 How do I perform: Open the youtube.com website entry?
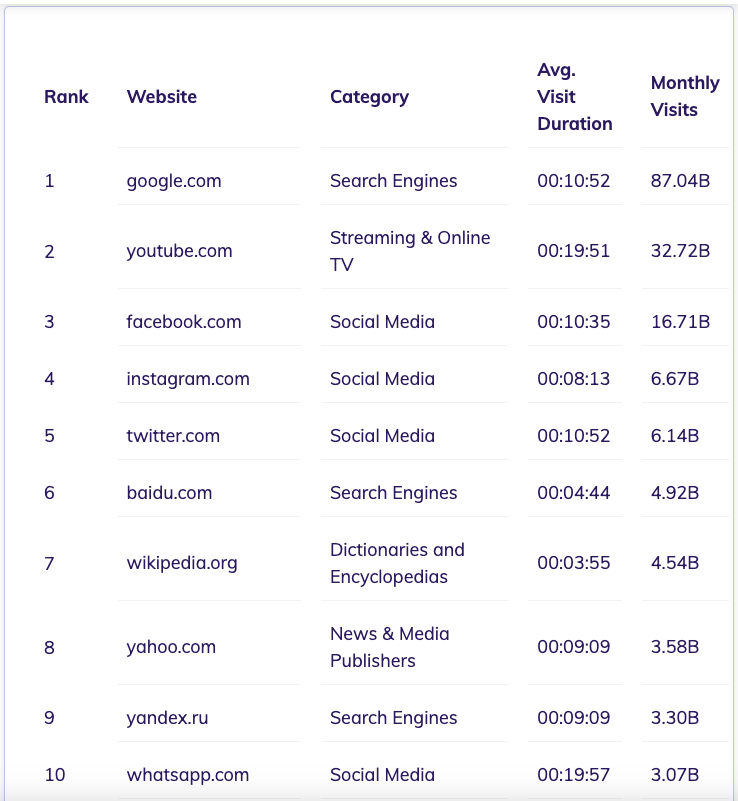[179, 251]
